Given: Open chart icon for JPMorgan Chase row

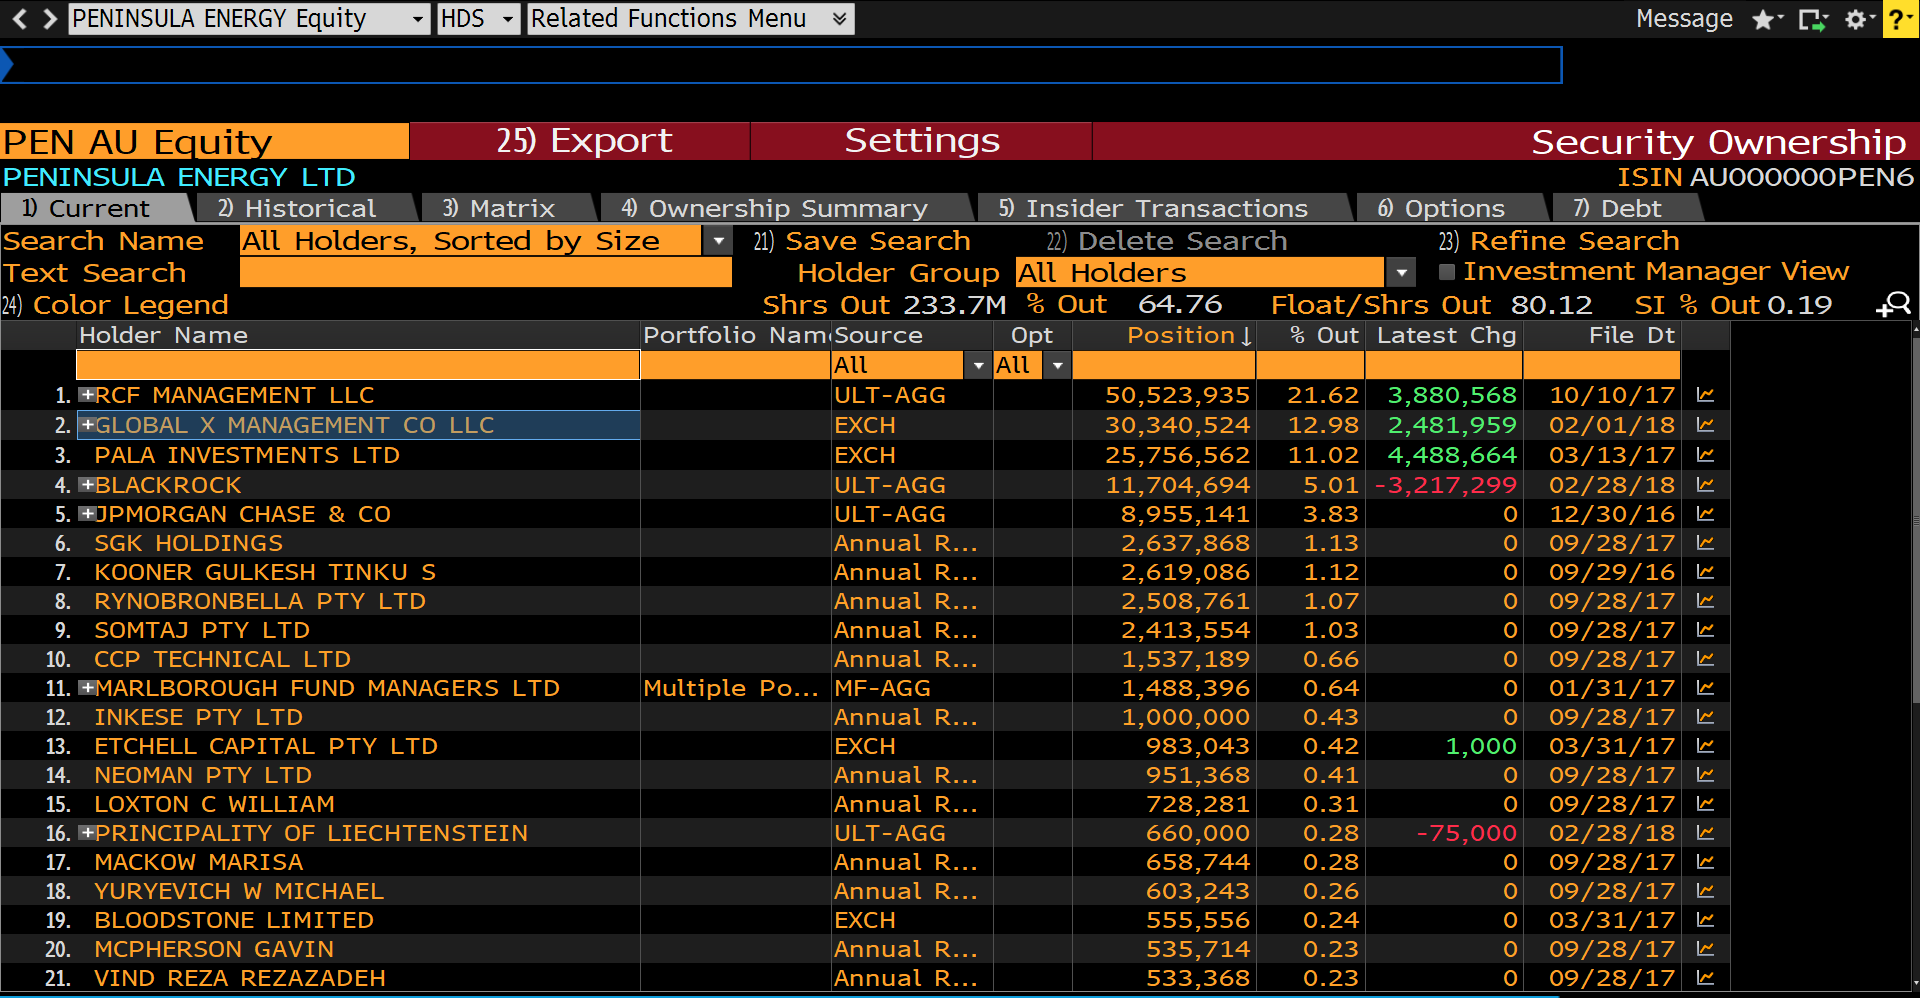Looking at the screenshot, I should click(1705, 515).
